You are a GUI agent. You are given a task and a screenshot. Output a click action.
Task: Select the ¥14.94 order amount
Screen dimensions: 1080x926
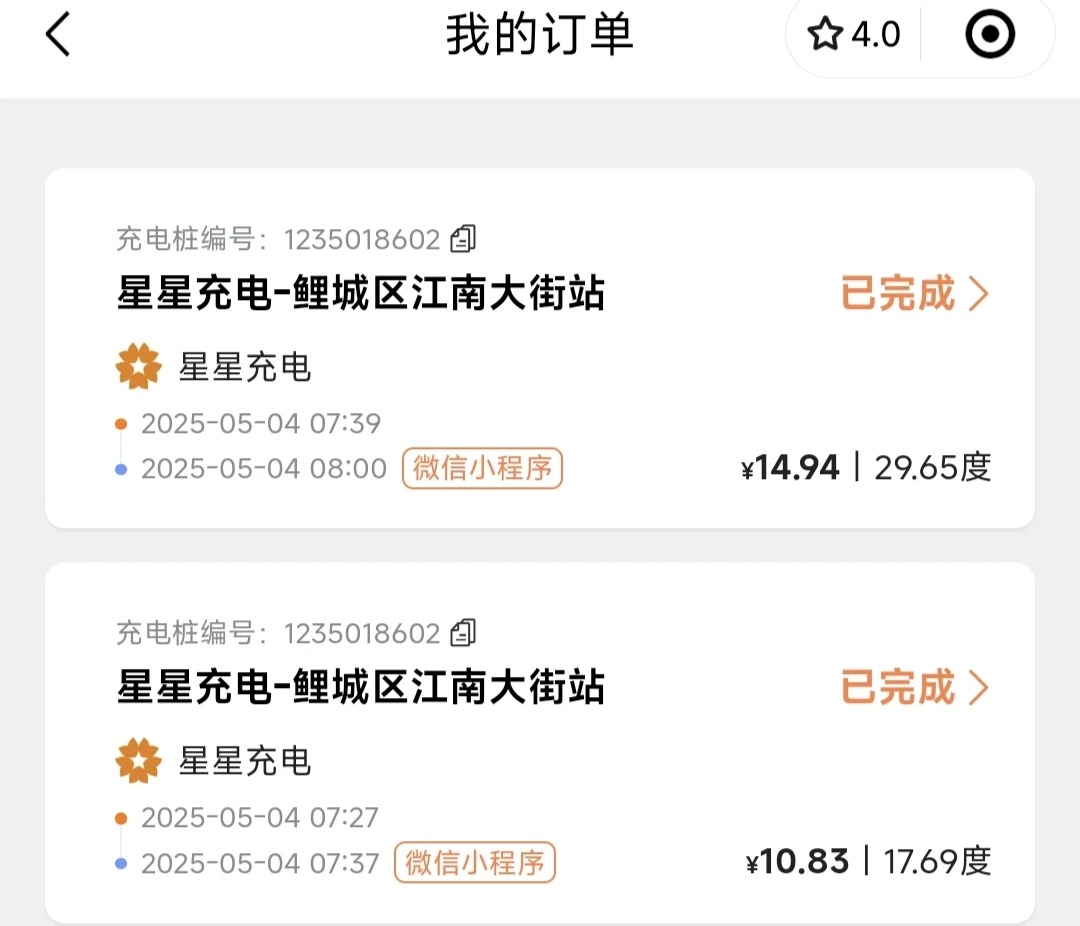point(790,468)
